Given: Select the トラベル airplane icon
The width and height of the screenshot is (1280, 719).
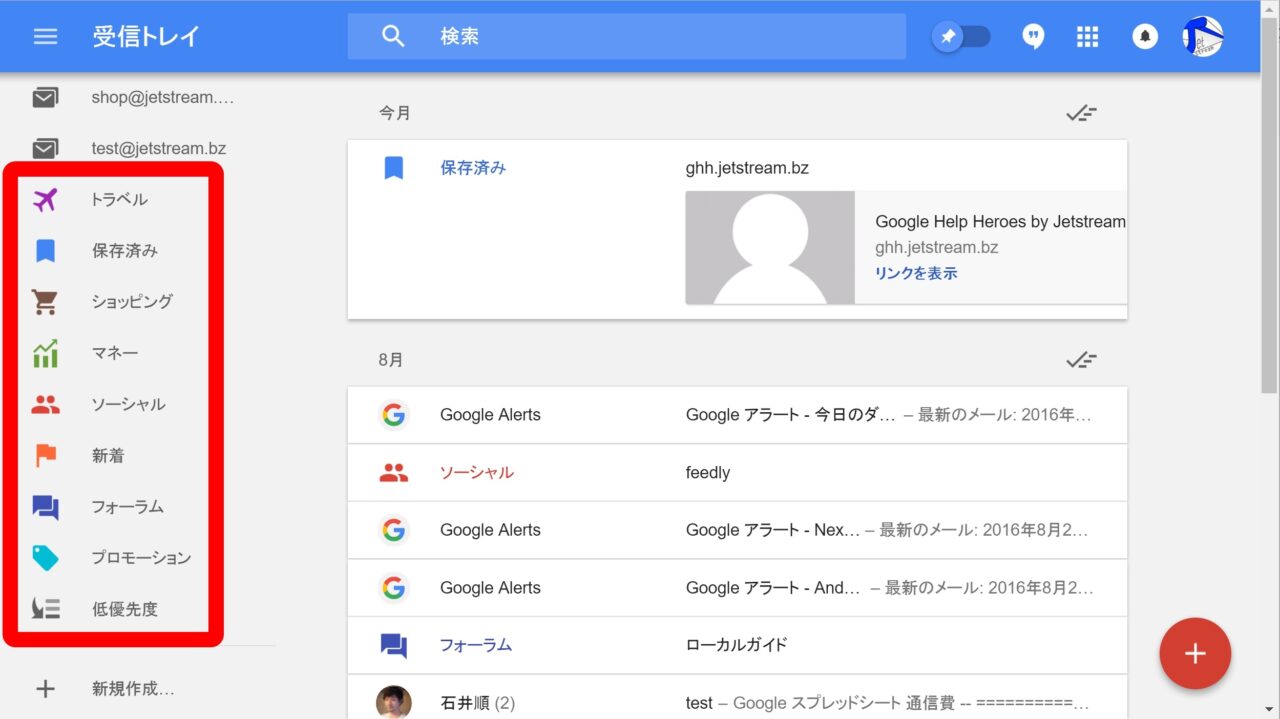Looking at the screenshot, I should 45,200.
